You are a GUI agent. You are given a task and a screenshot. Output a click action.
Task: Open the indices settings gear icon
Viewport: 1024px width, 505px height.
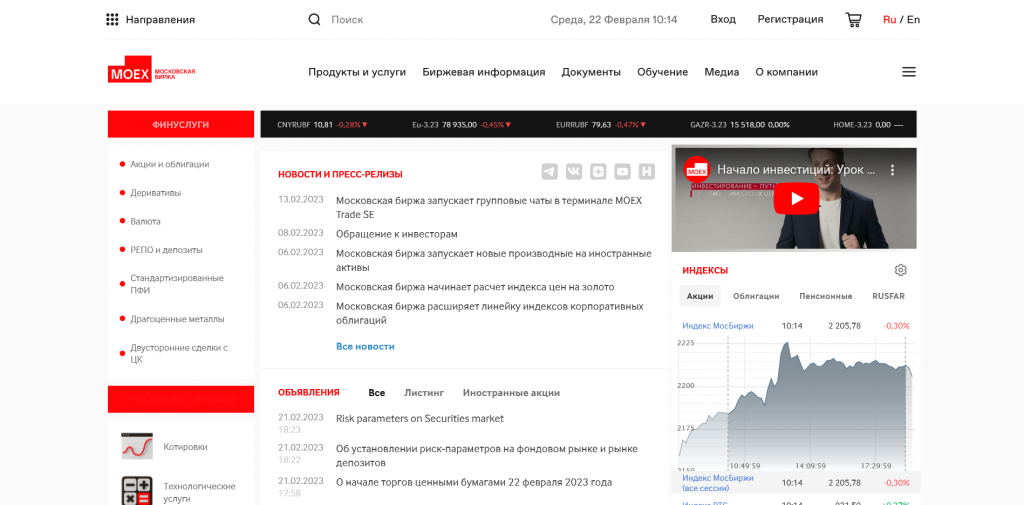pyautogui.click(x=901, y=270)
